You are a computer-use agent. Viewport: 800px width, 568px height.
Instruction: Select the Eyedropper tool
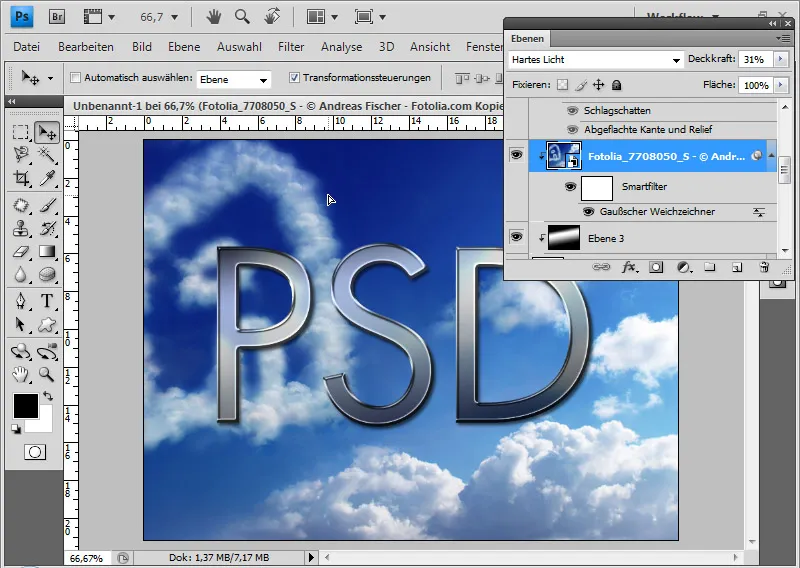[x=47, y=177]
